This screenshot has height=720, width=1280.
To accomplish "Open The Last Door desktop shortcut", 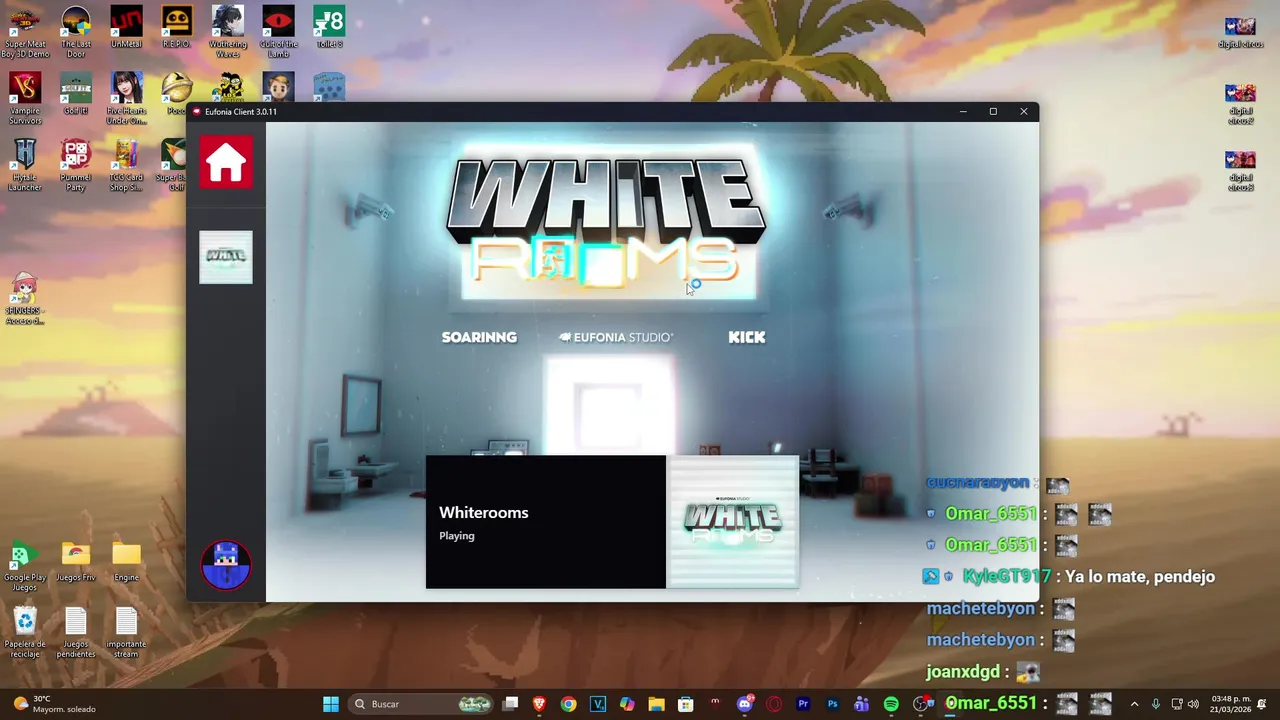I will (x=76, y=33).
